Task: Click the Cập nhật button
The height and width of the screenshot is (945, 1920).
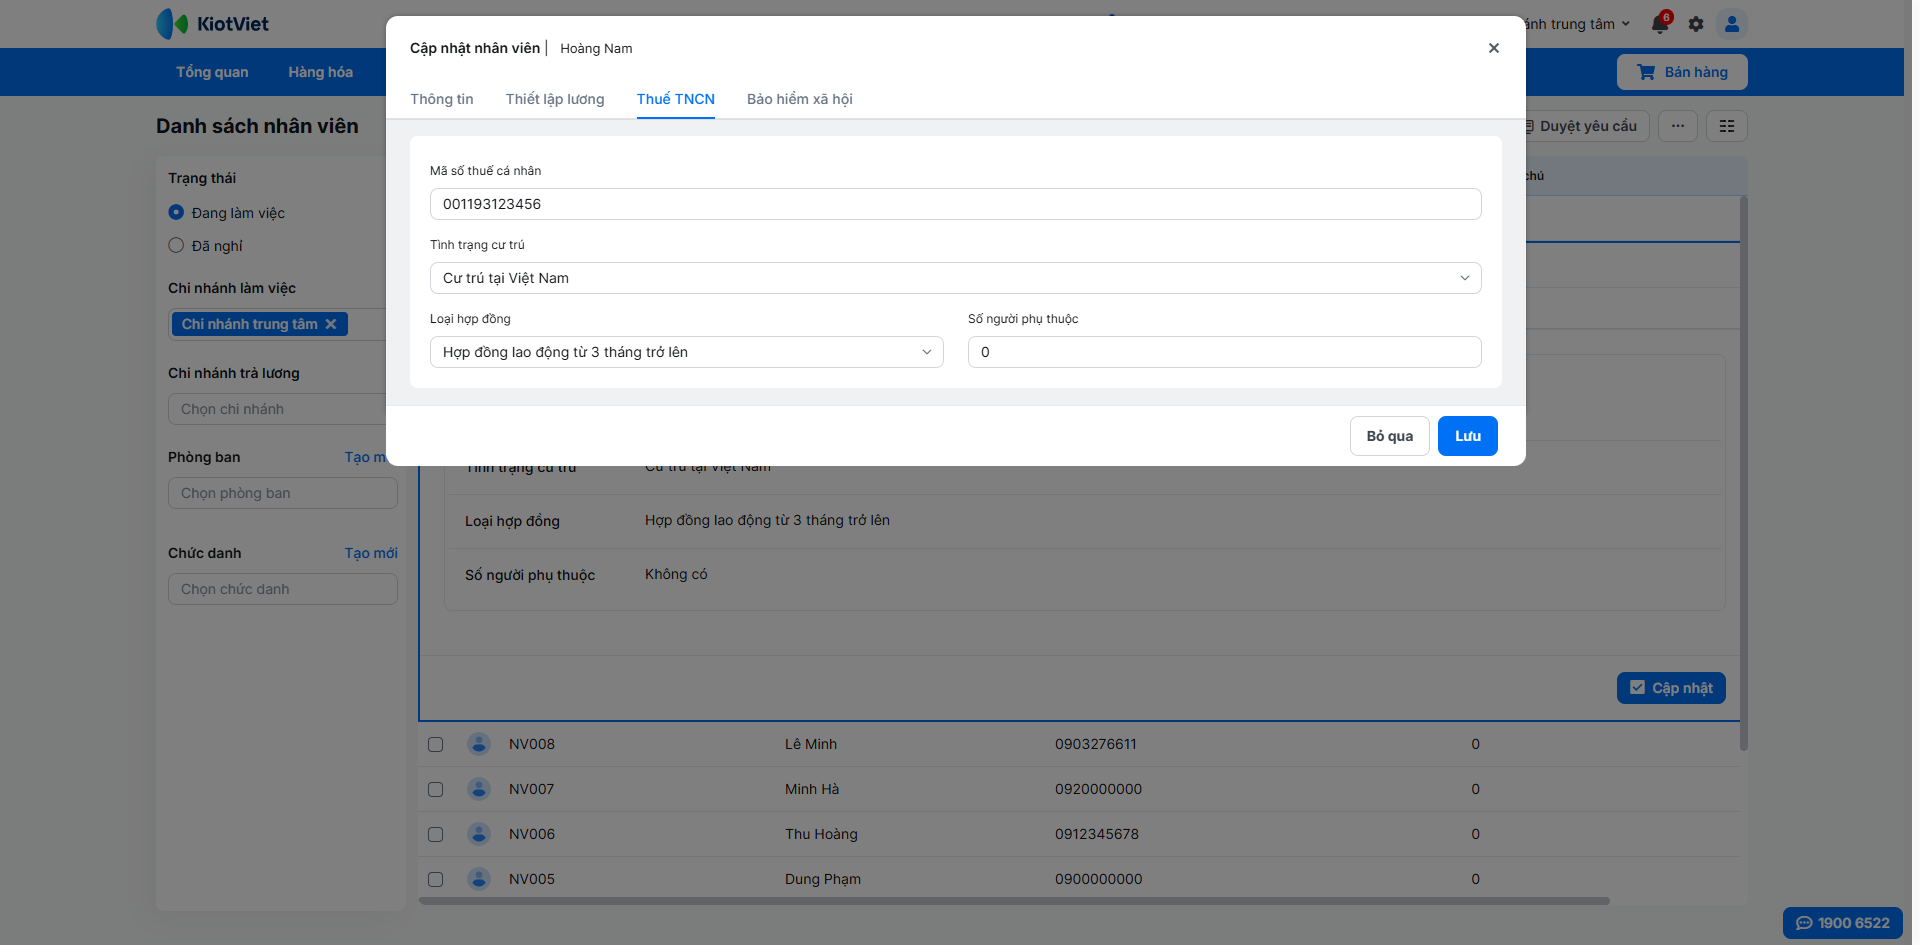Action: (x=1671, y=688)
